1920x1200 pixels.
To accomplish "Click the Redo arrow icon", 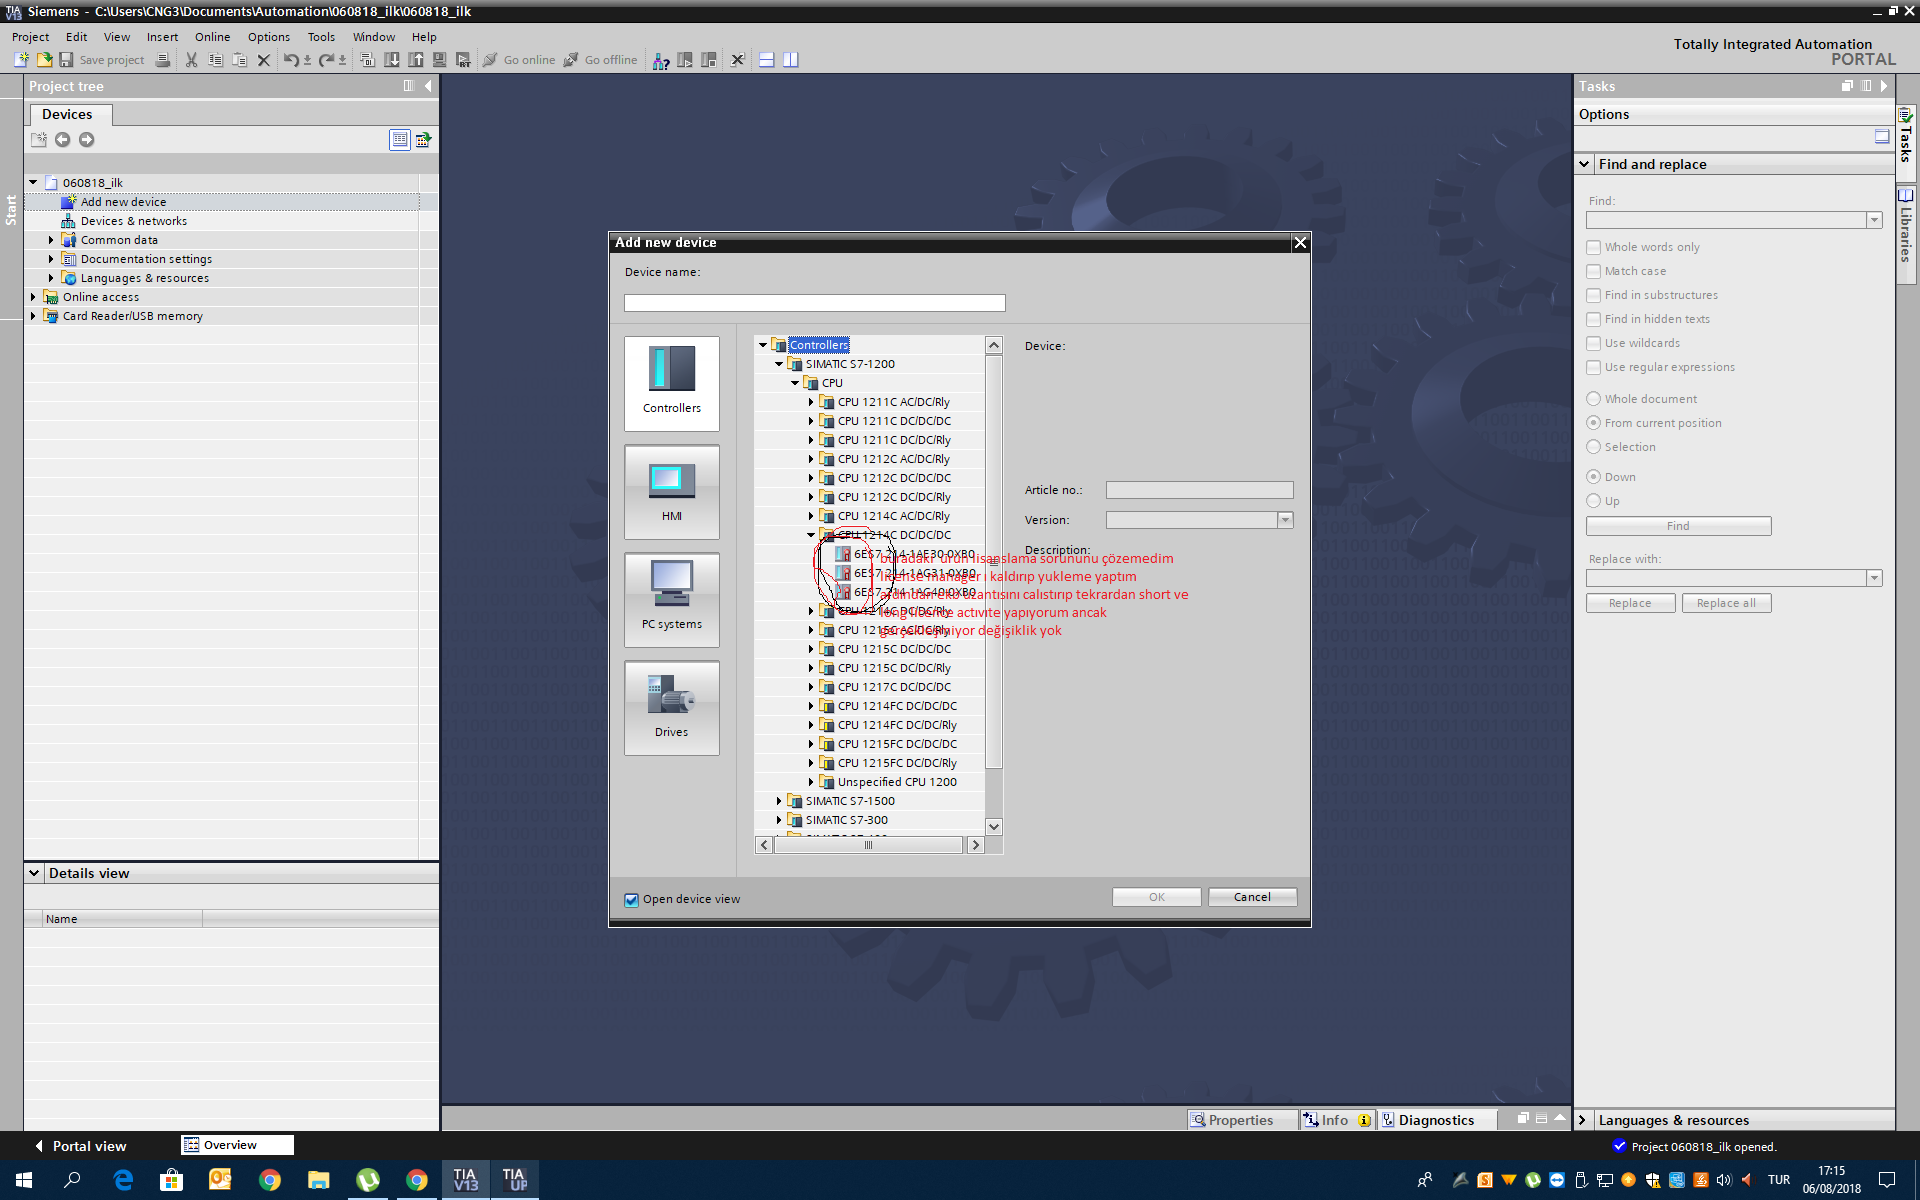I will pyautogui.click(x=326, y=60).
